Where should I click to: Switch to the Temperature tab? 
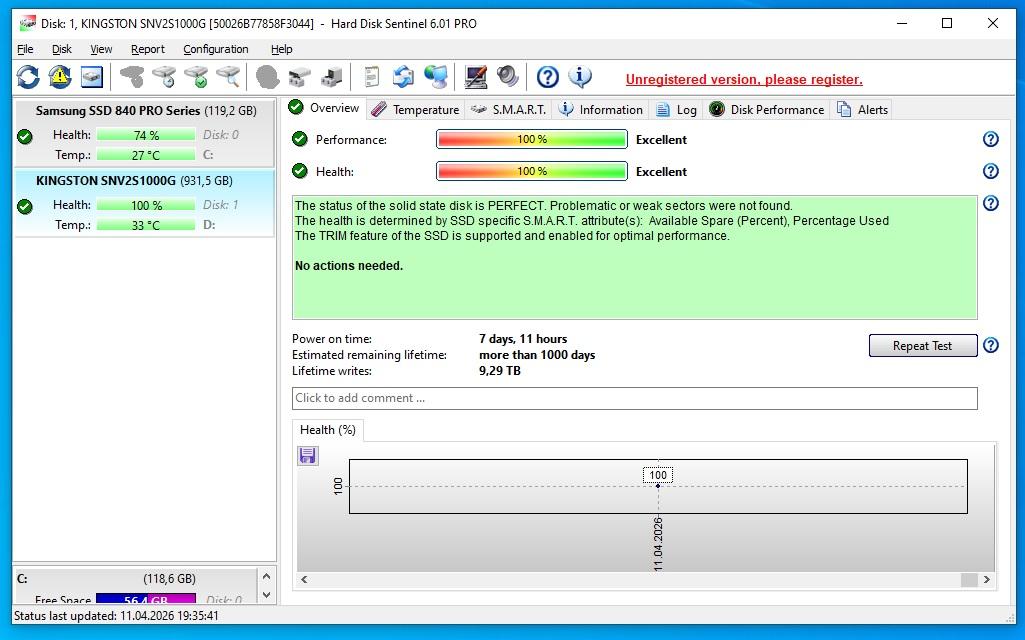415,110
